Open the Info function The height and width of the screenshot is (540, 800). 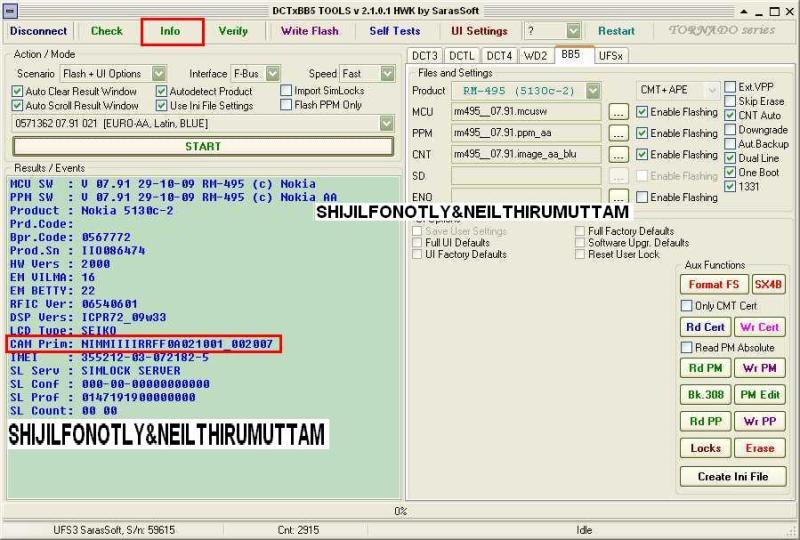[x=170, y=31]
